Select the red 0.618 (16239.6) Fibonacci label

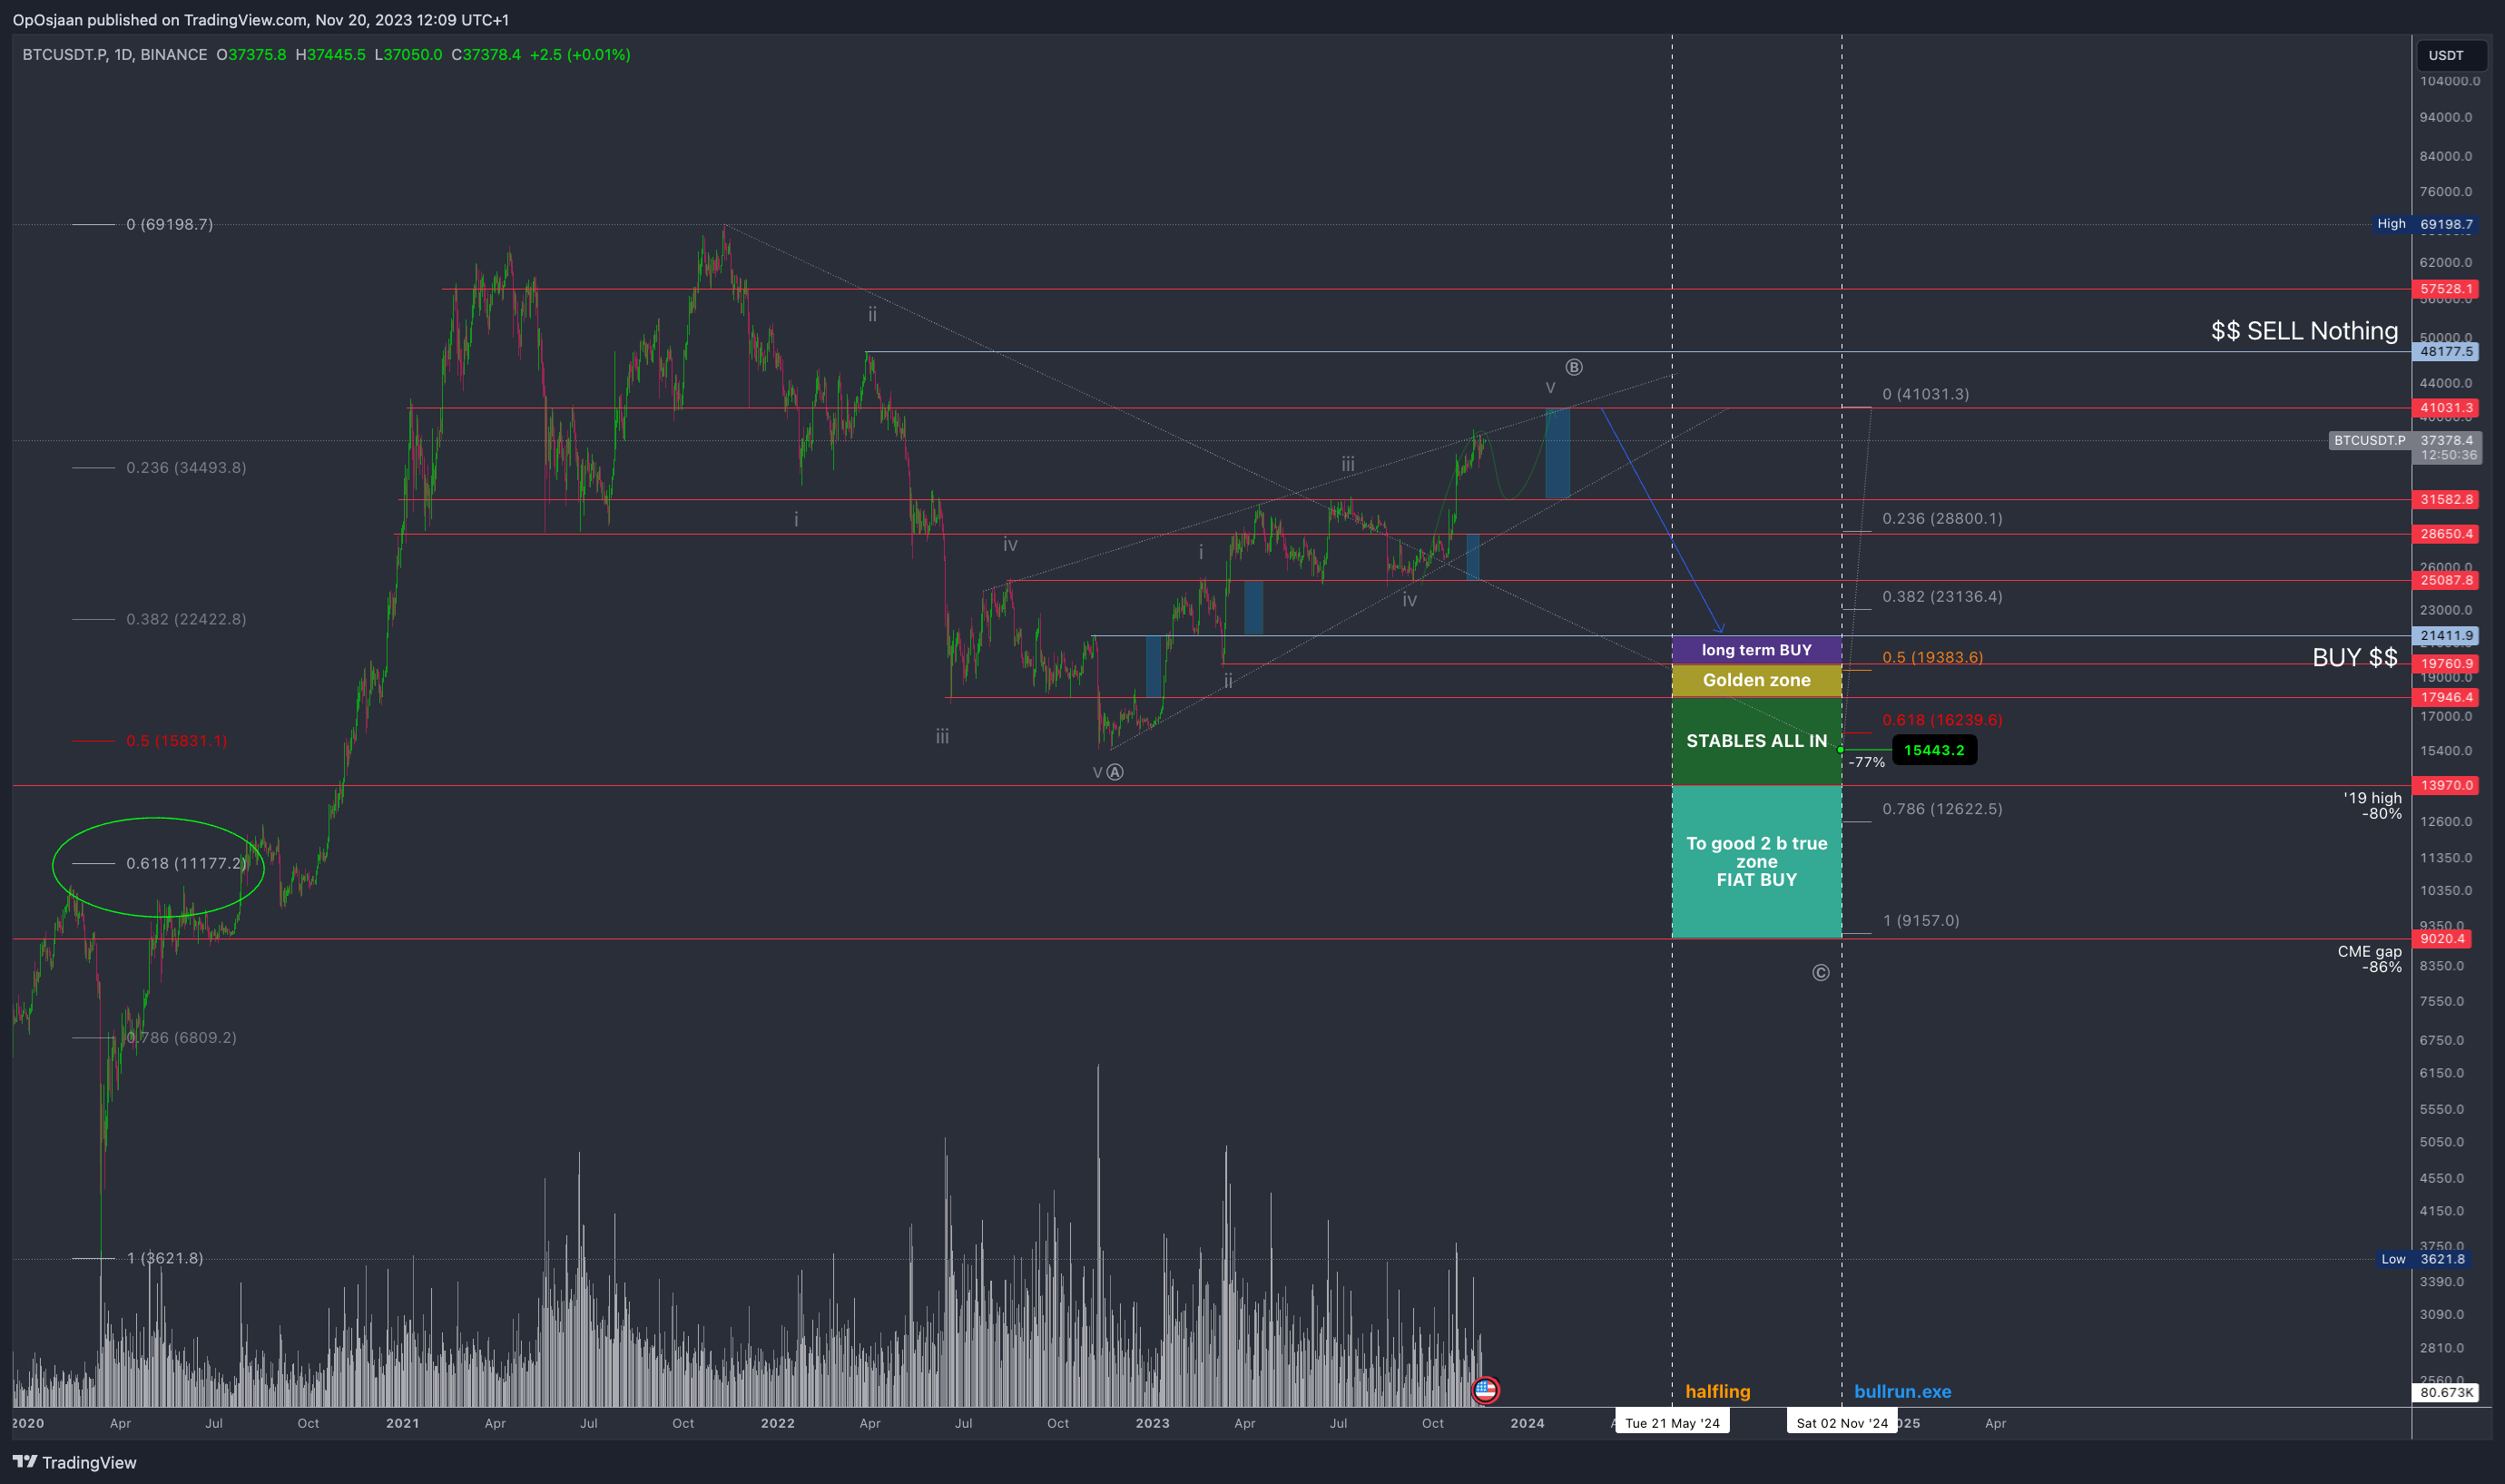[x=1942, y=720]
